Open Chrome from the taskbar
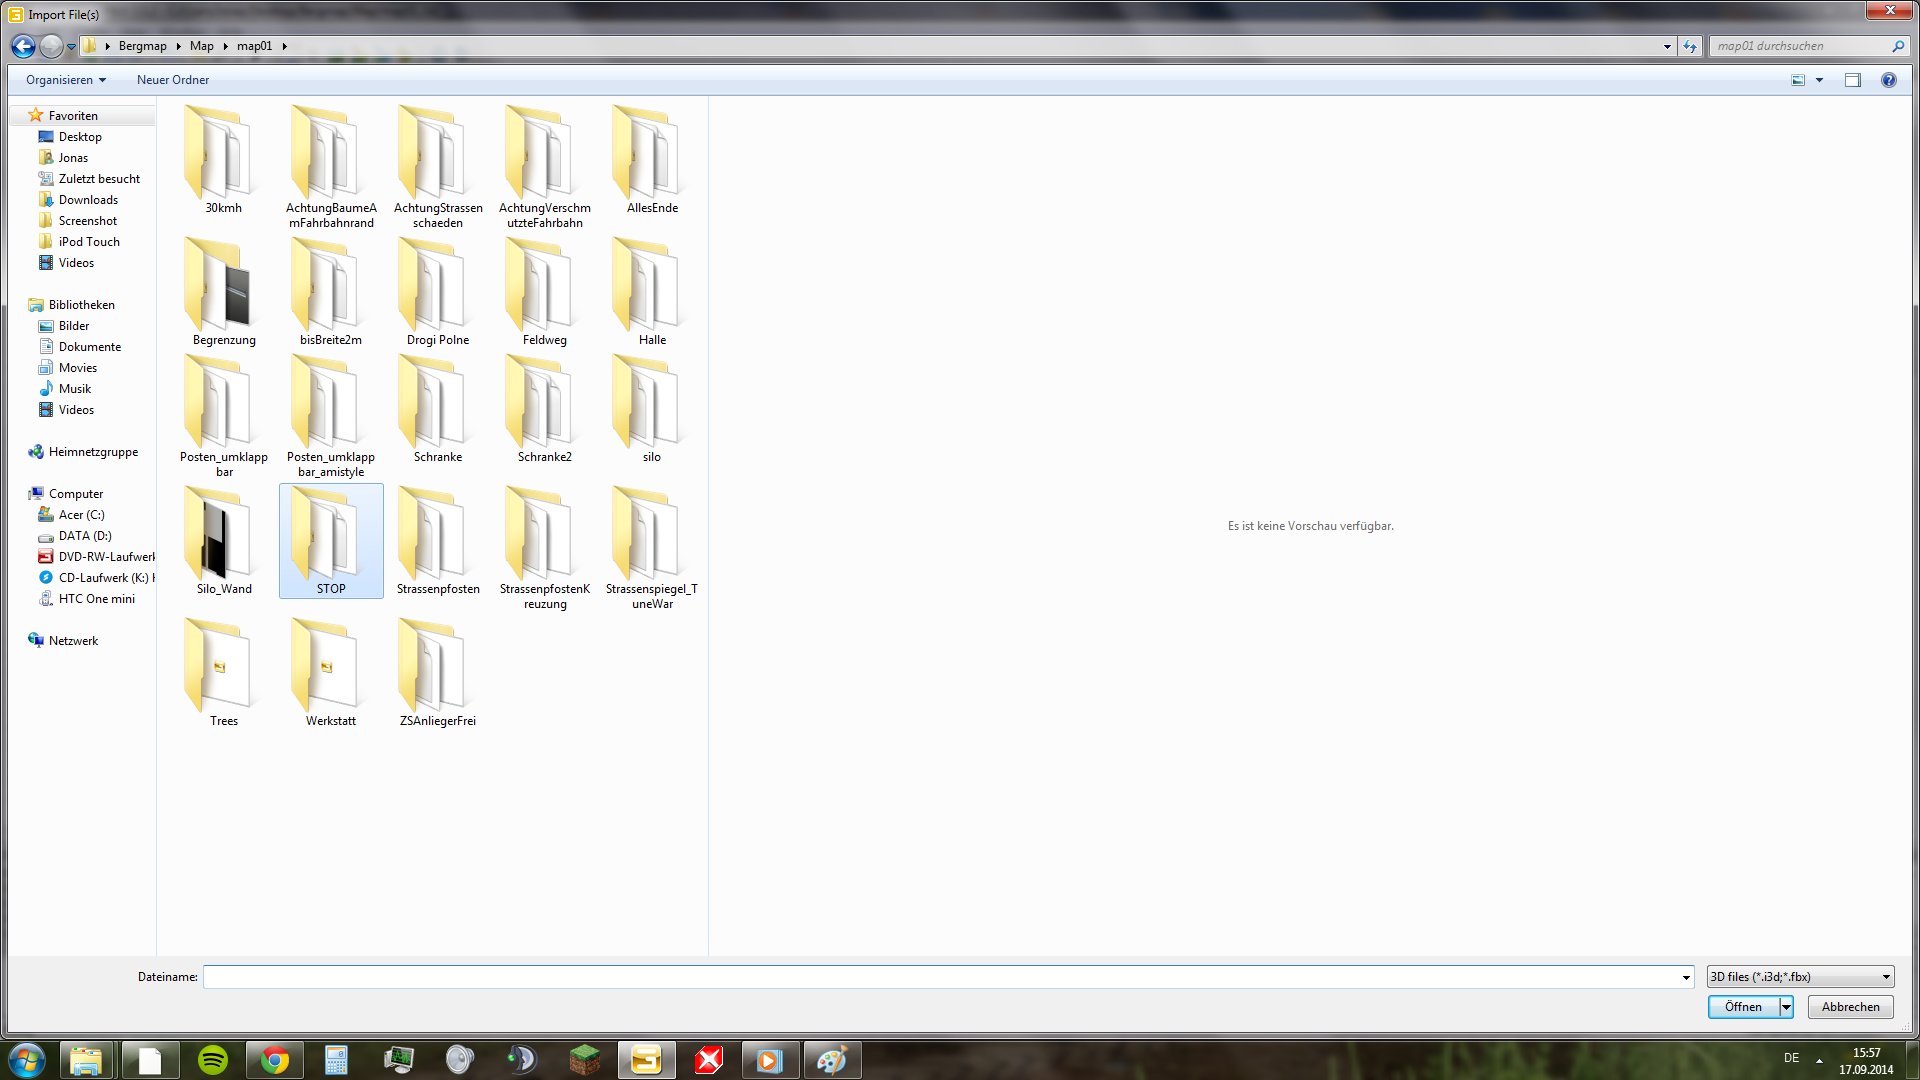The image size is (1920, 1080). (275, 1060)
